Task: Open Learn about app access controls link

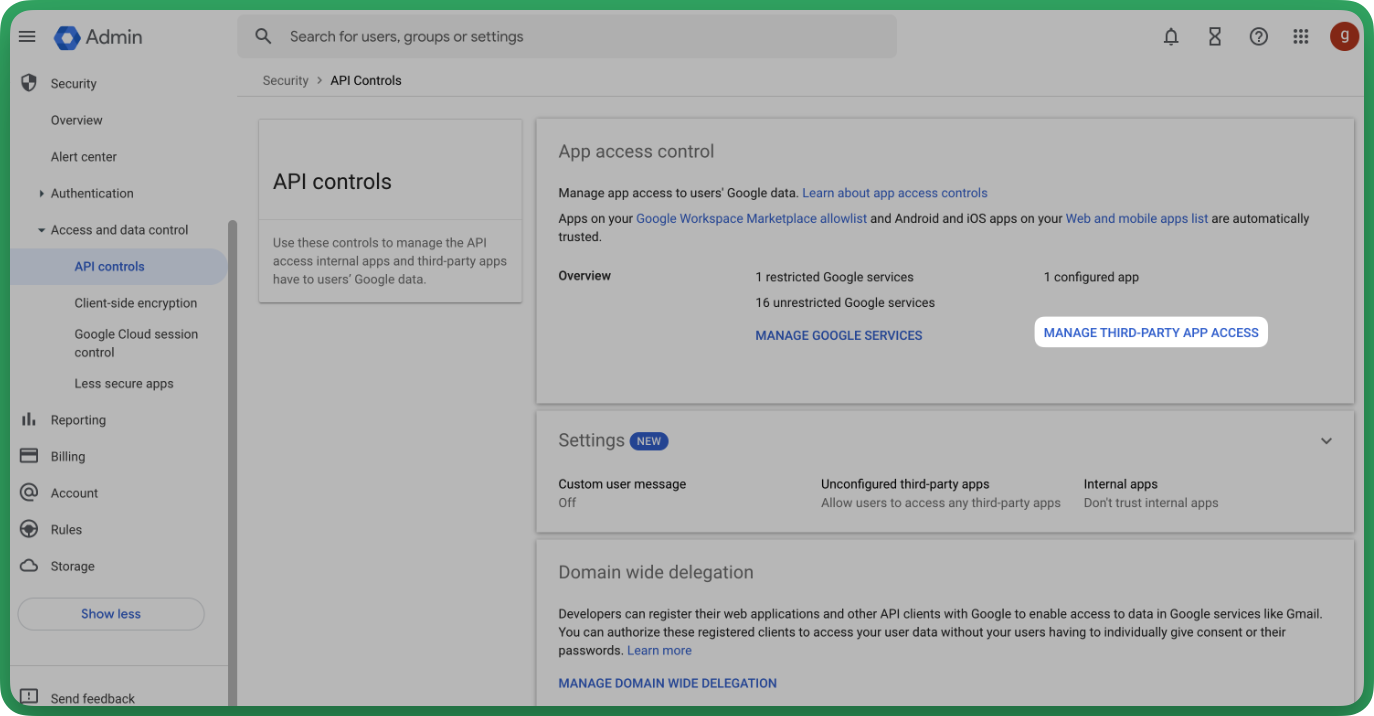Action: pos(895,193)
